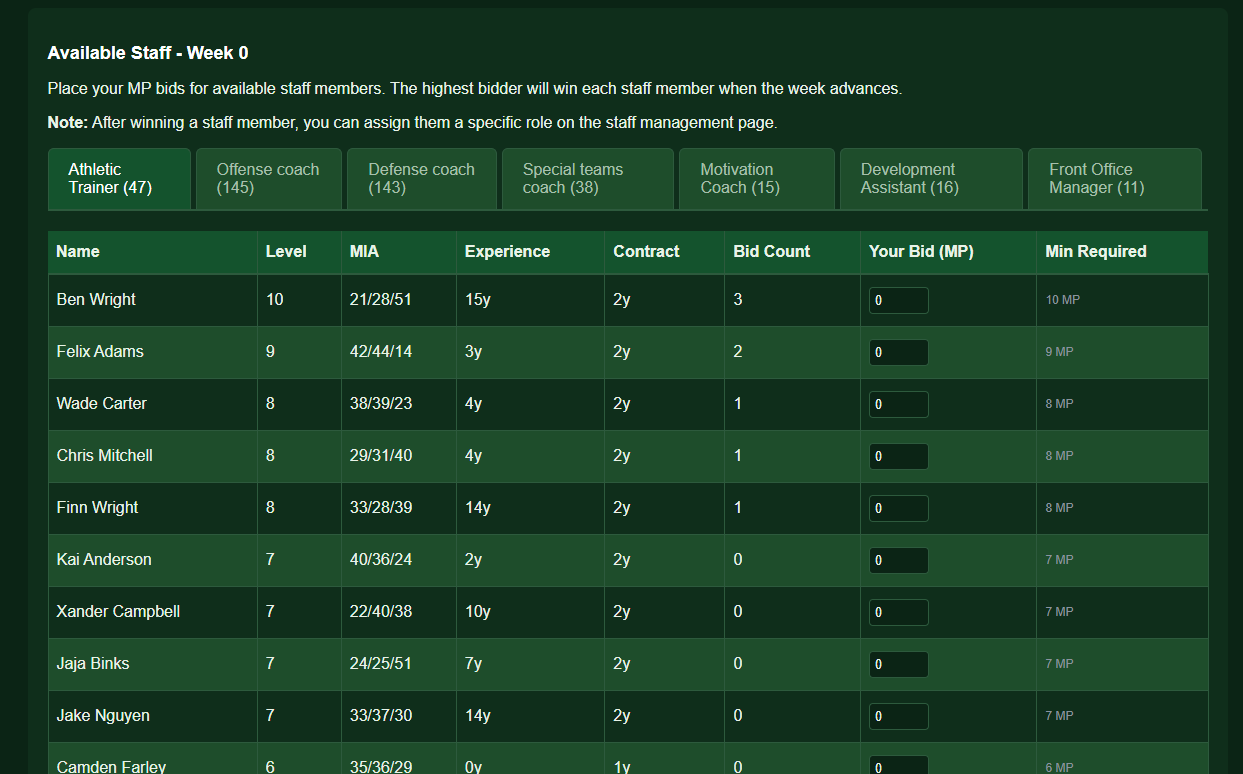The width and height of the screenshot is (1243, 774).
Task: Switch to the Offense coach tab
Action: click(268, 179)
